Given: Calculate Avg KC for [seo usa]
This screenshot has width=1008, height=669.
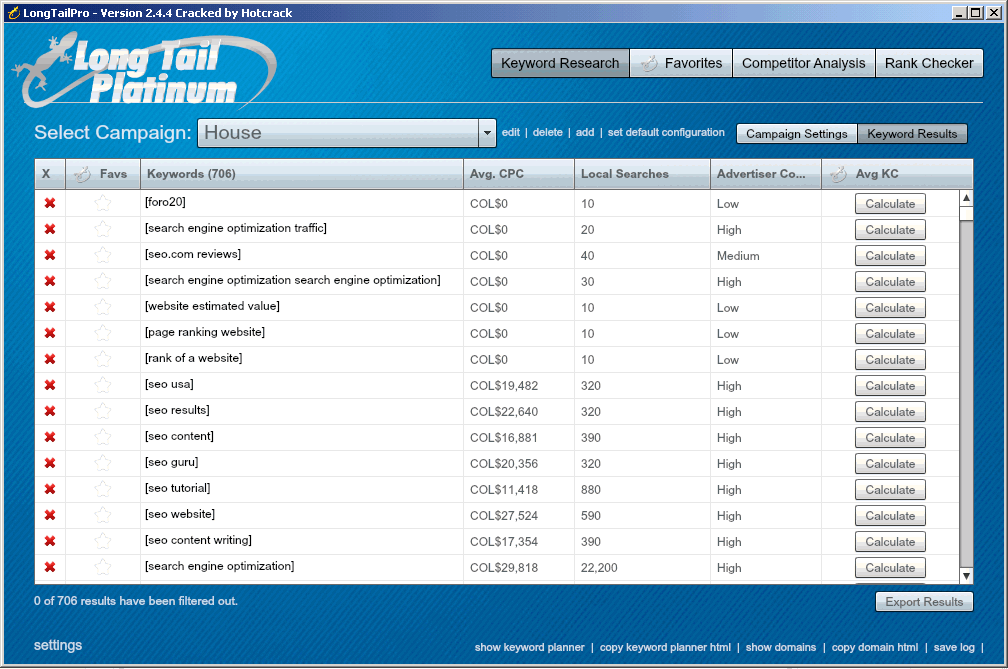Looking at the screenshot, I should pyautogui.click(x=890, y=386).
